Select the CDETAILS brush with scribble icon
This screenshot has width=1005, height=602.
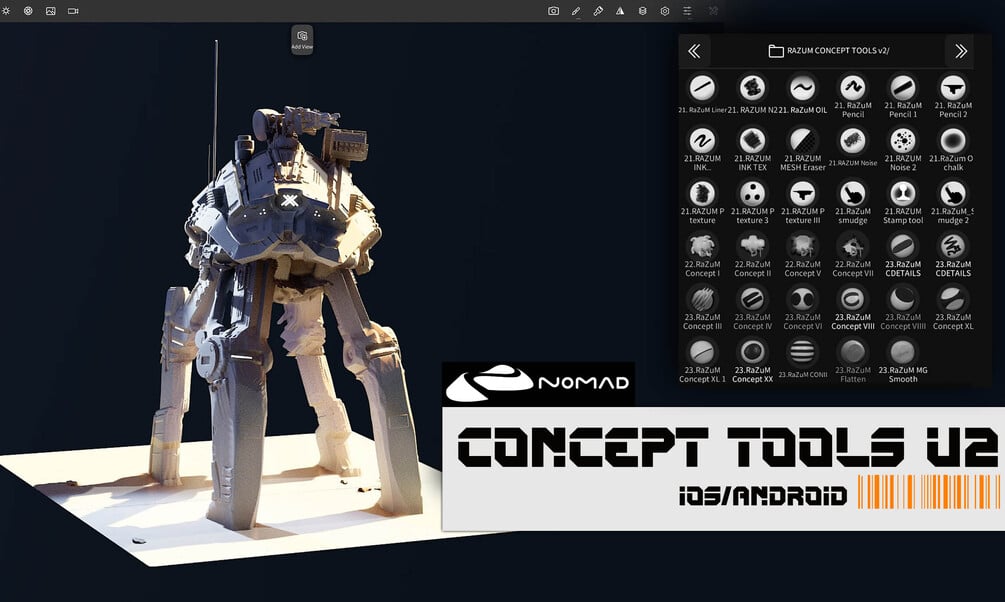[x=953, y=256]
